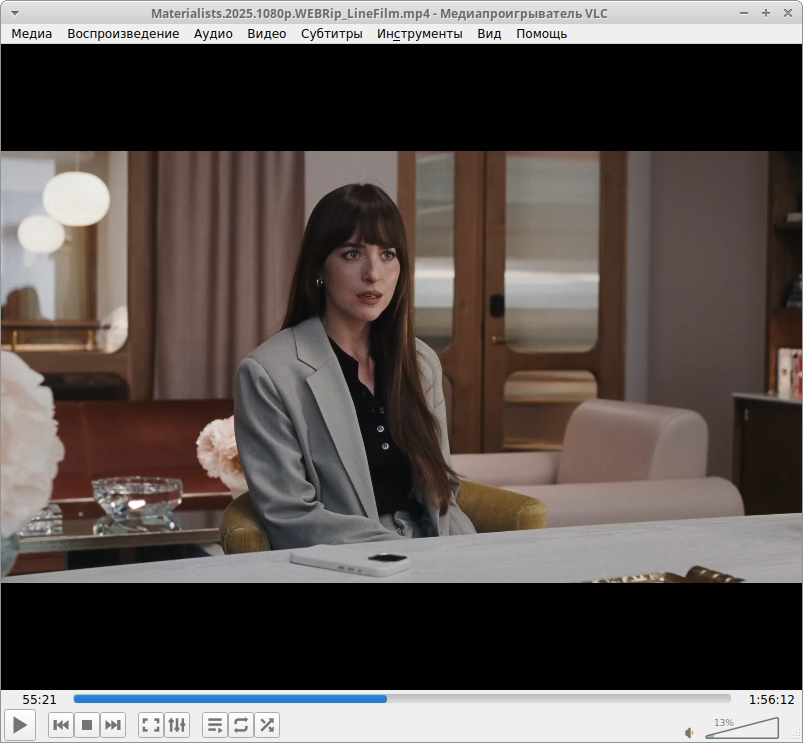Stop playback with the stop button

coord(87,725)
